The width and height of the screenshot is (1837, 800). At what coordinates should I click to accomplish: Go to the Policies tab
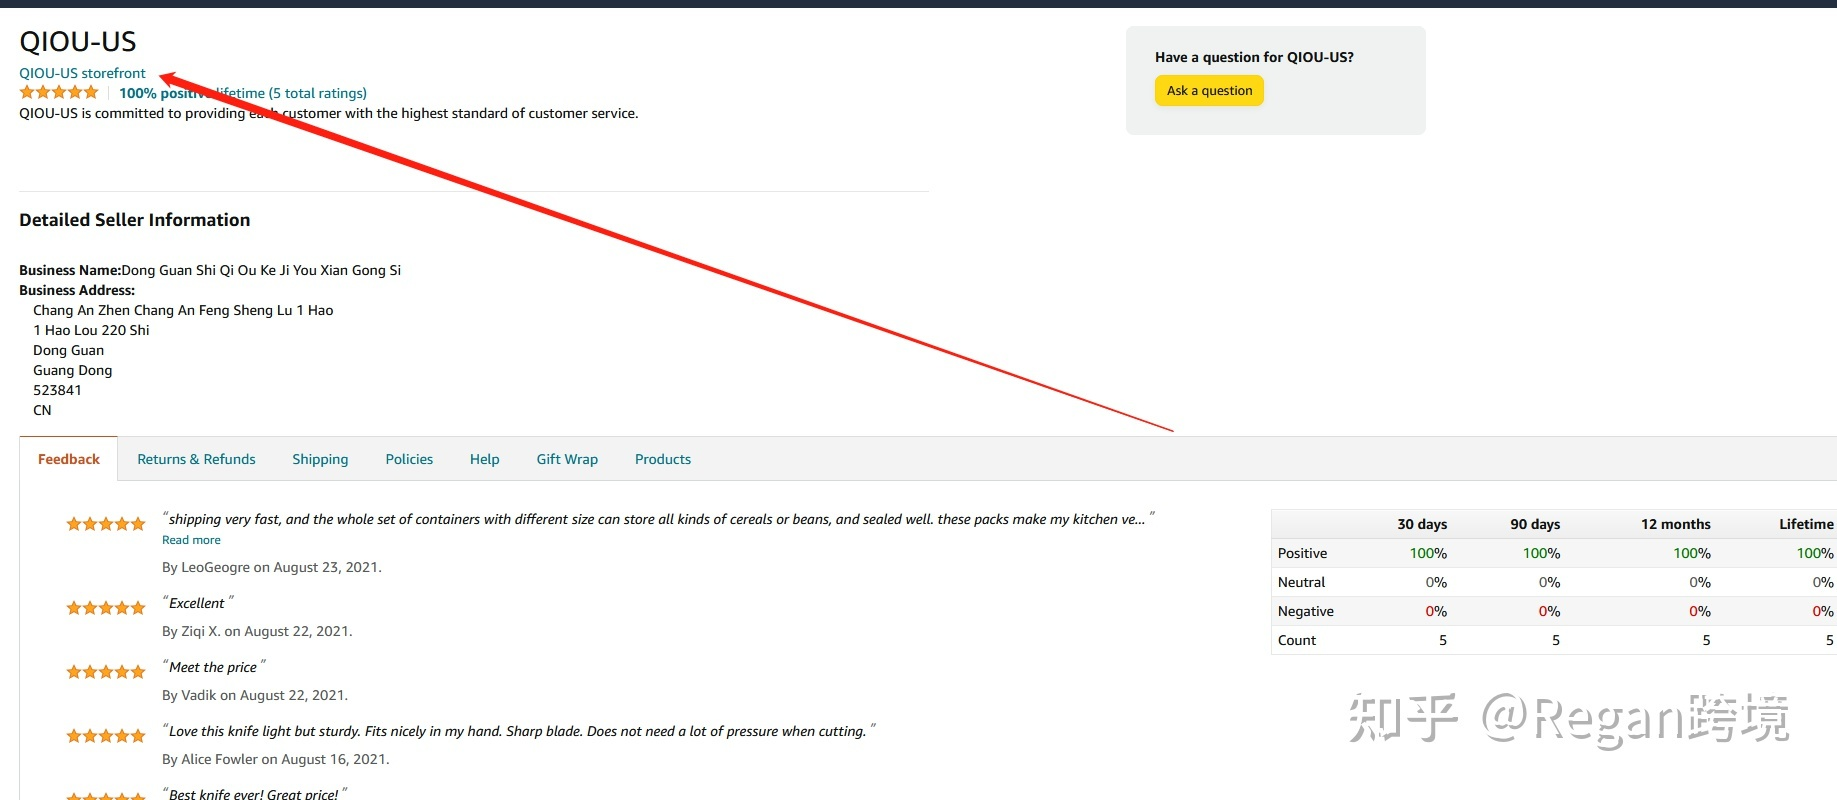pyautogui.click(x=409, y=459)
